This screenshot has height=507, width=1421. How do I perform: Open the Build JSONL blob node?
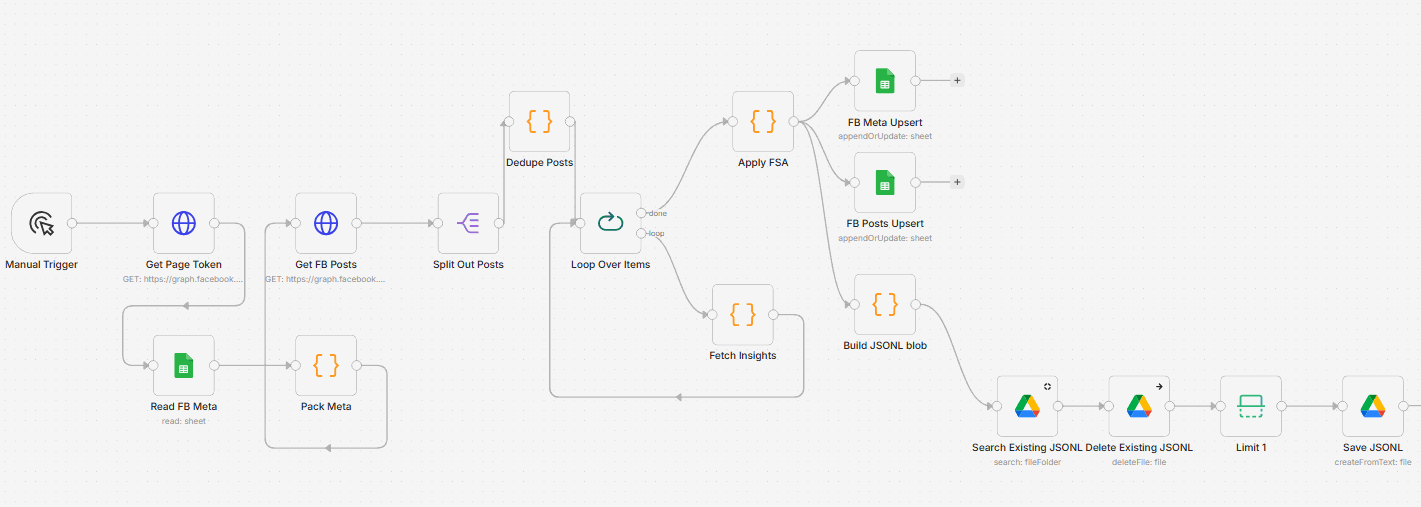coord(884,304)
